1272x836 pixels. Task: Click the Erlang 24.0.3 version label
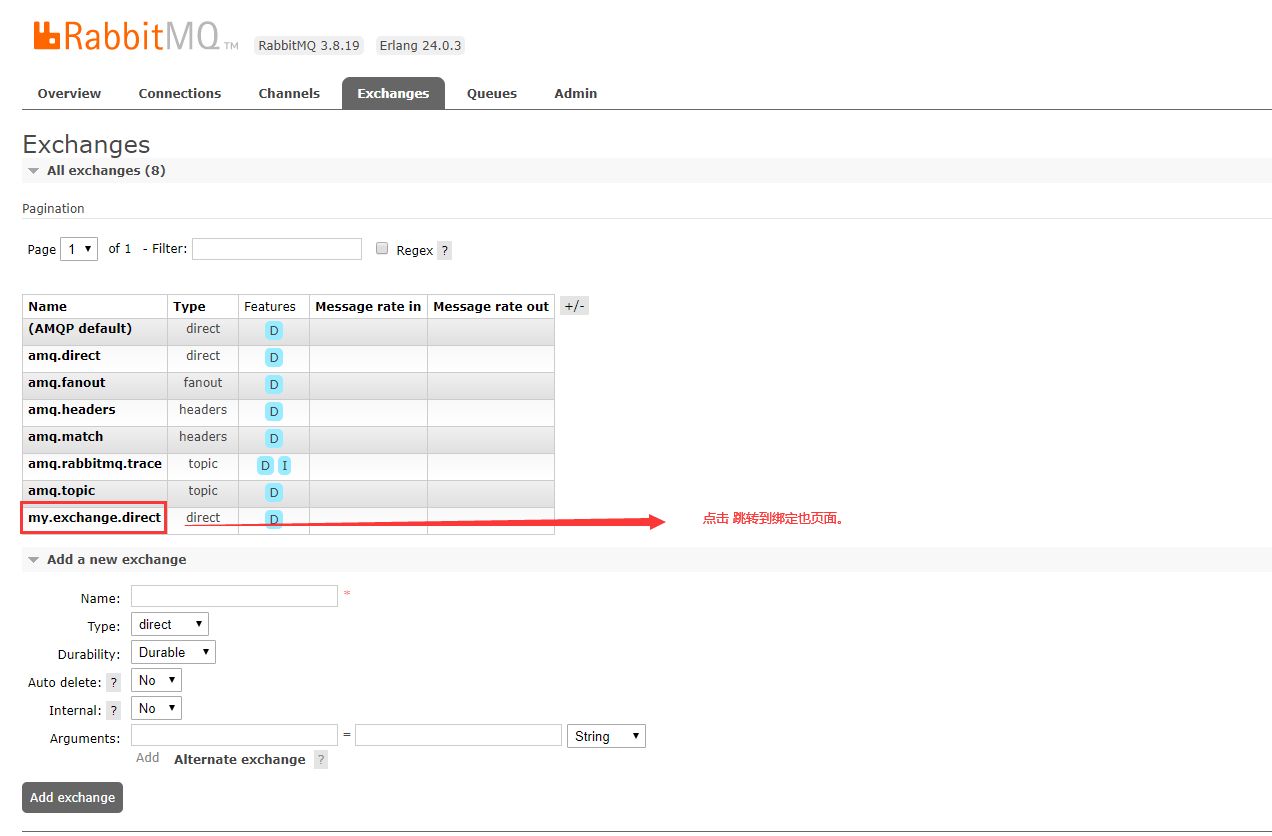pos(421,46)
